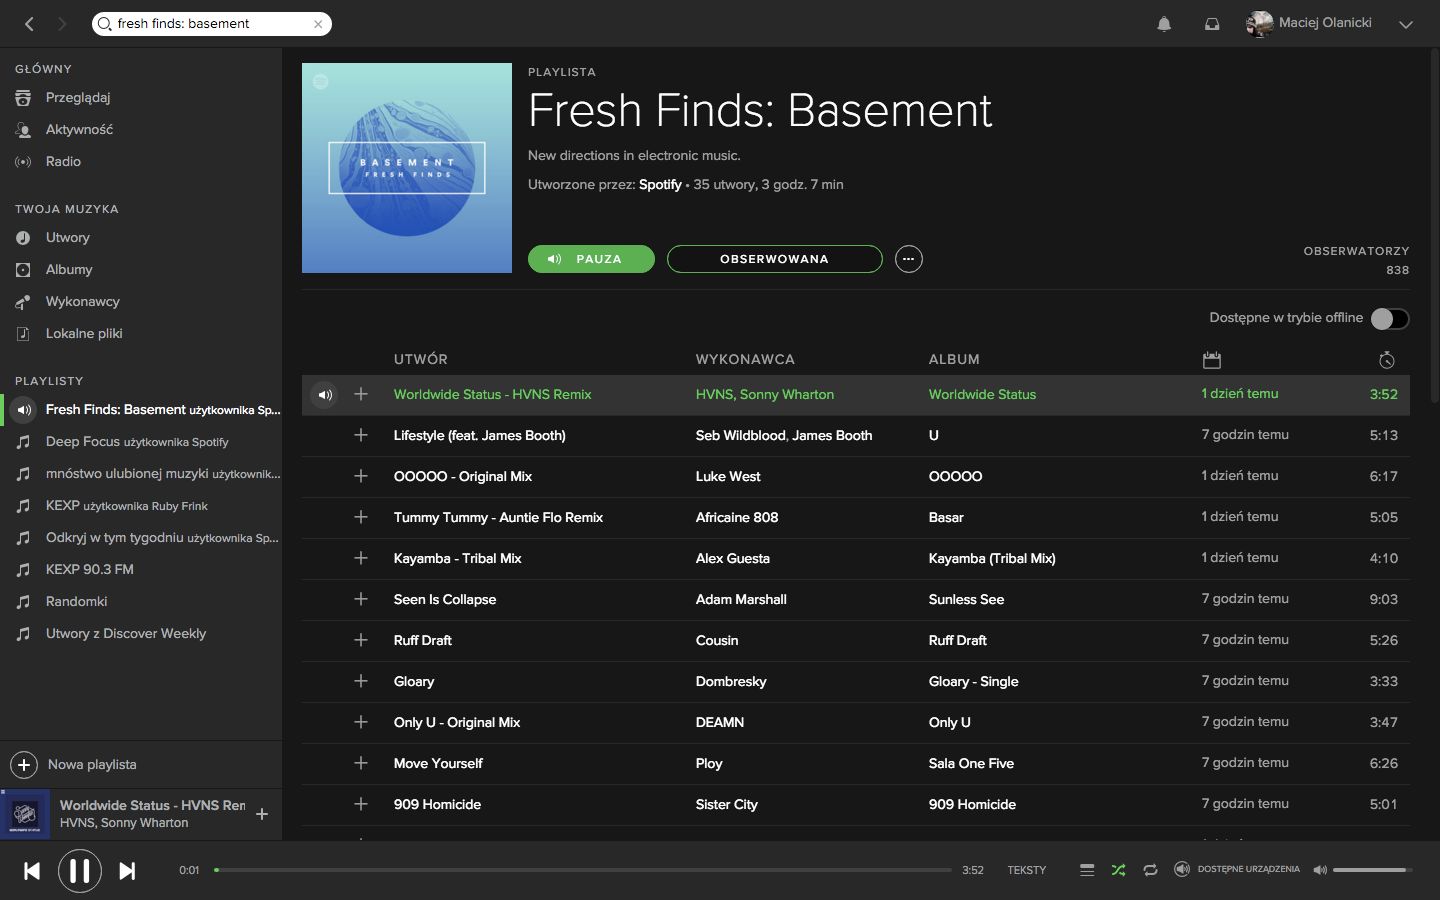
Task: Pause playback with the round pause button
Action: click(x=80, y=871)
